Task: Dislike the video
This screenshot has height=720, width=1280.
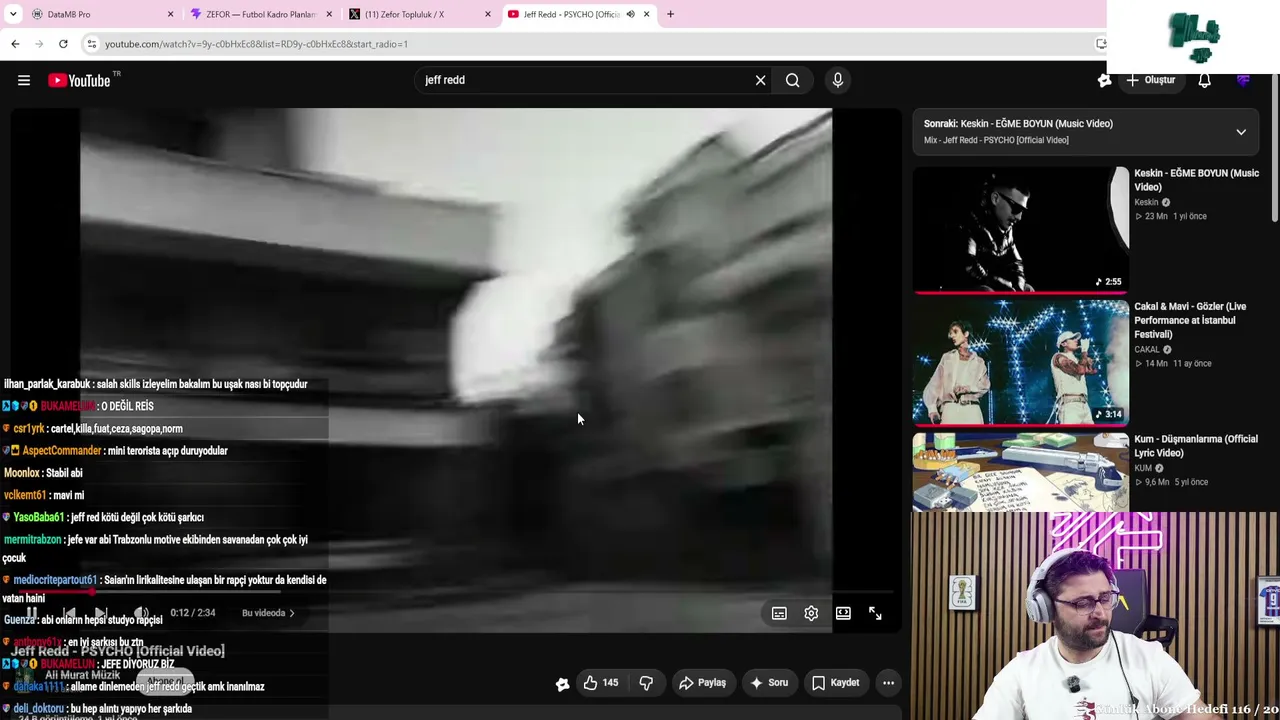Action: tap(646, 683)
